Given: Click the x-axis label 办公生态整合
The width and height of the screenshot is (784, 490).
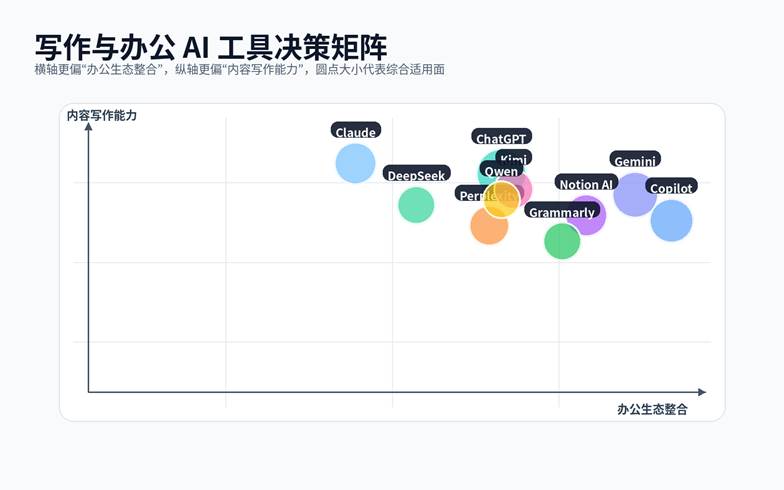Looking at the screenshot, I should pyautogui.click(x=652, y=410).
